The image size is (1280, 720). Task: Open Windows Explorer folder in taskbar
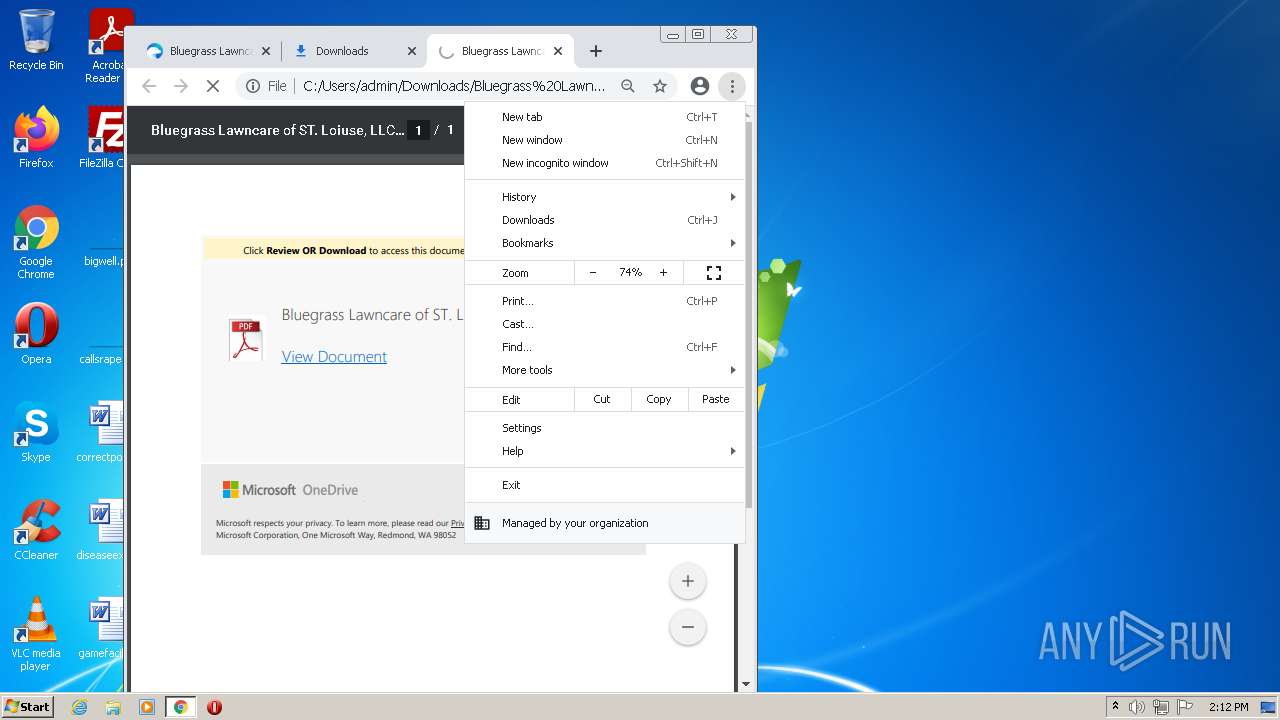113,707
